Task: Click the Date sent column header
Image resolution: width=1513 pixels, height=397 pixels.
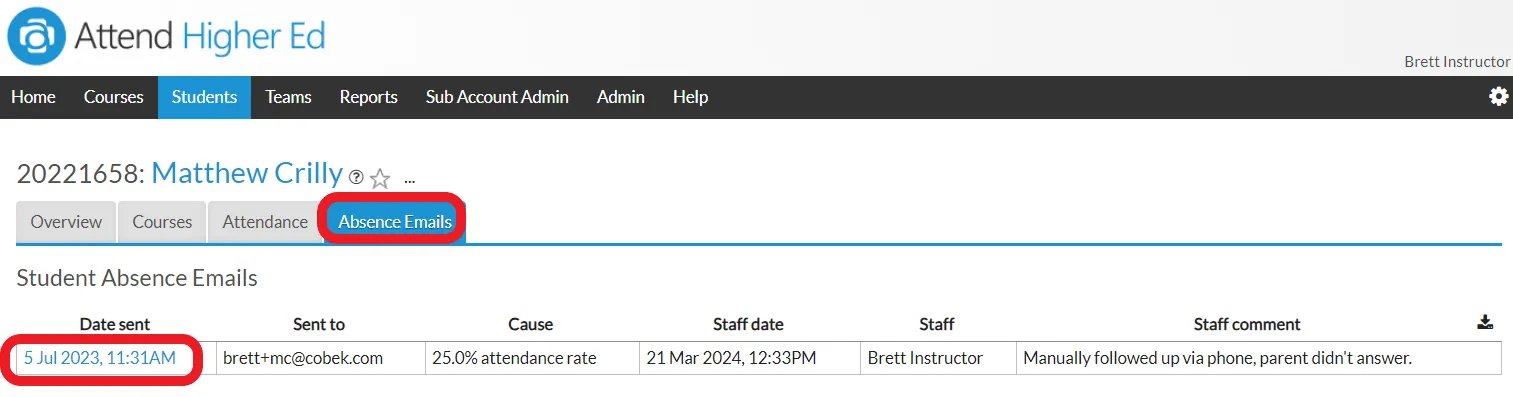Action: (x=116, y=324)
